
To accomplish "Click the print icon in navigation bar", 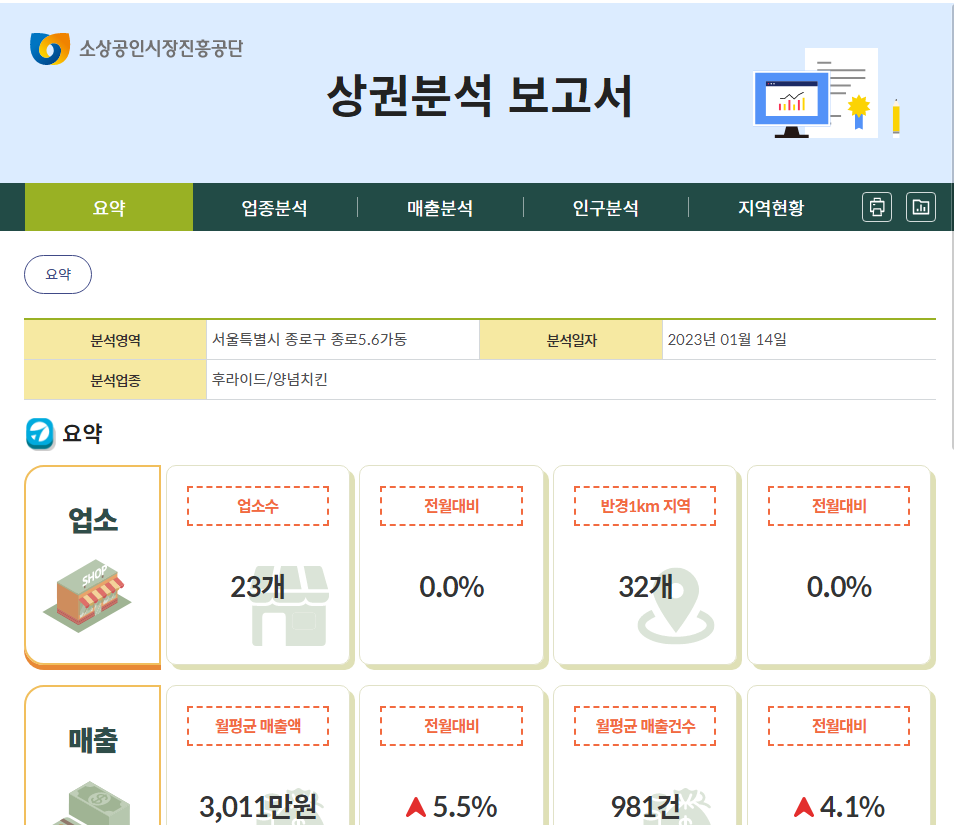I will [x=877, y=207].
